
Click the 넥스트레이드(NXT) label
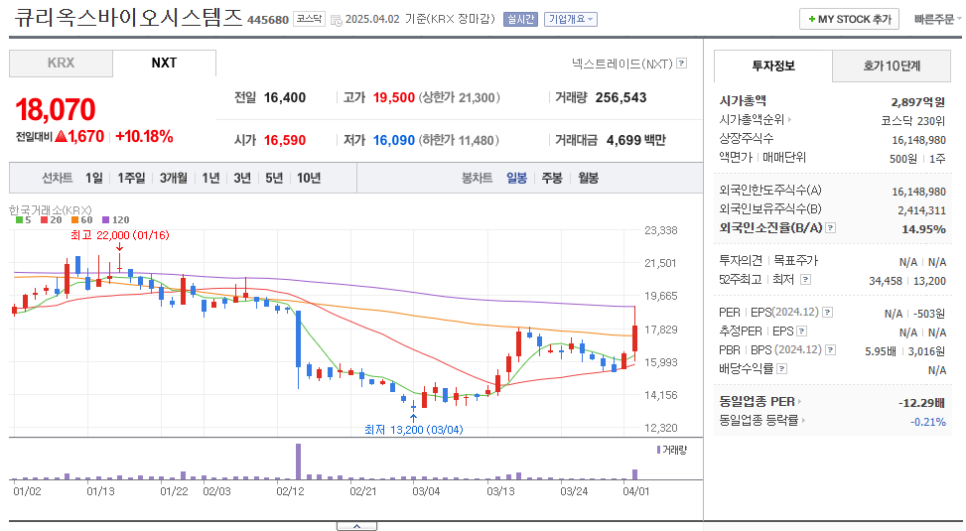tap(622, 63)
